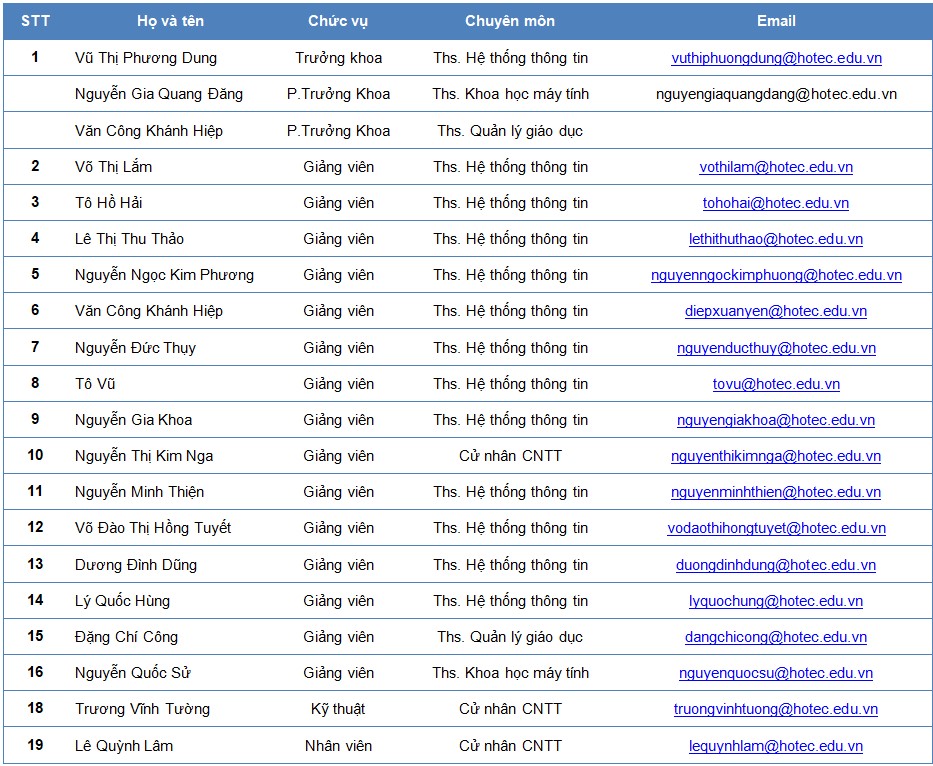Select the name Nguyễn Quốc Sử

coord(133,673)
